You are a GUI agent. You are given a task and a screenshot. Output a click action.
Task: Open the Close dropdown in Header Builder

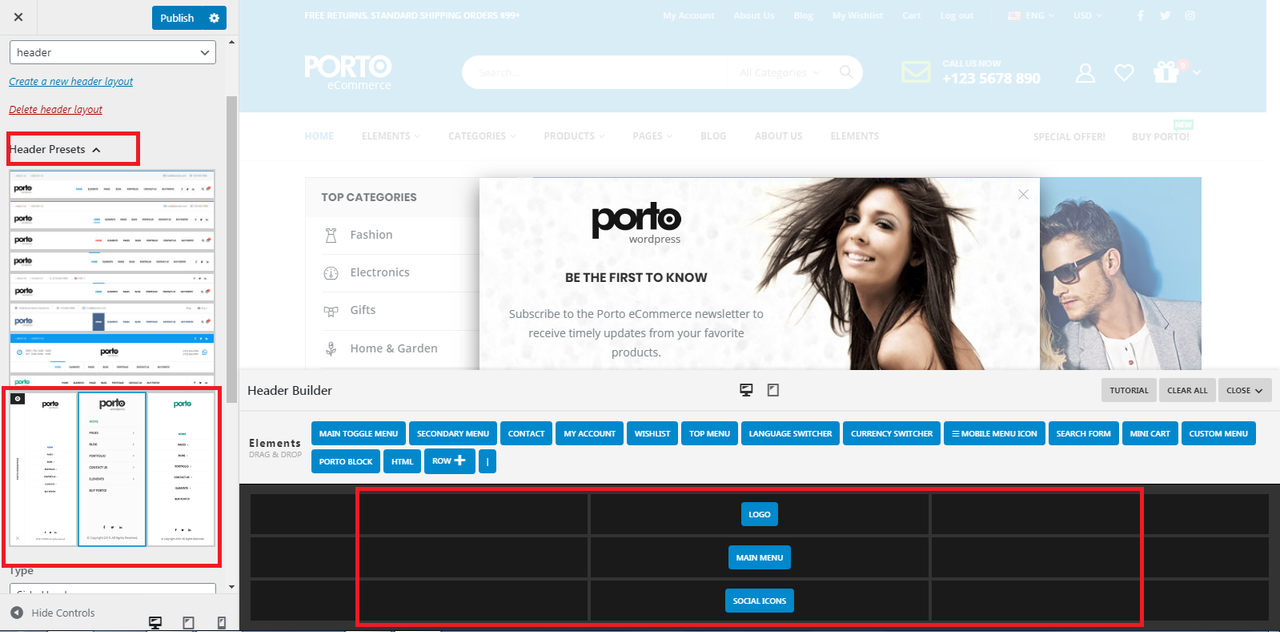[x=1245, y=390]
